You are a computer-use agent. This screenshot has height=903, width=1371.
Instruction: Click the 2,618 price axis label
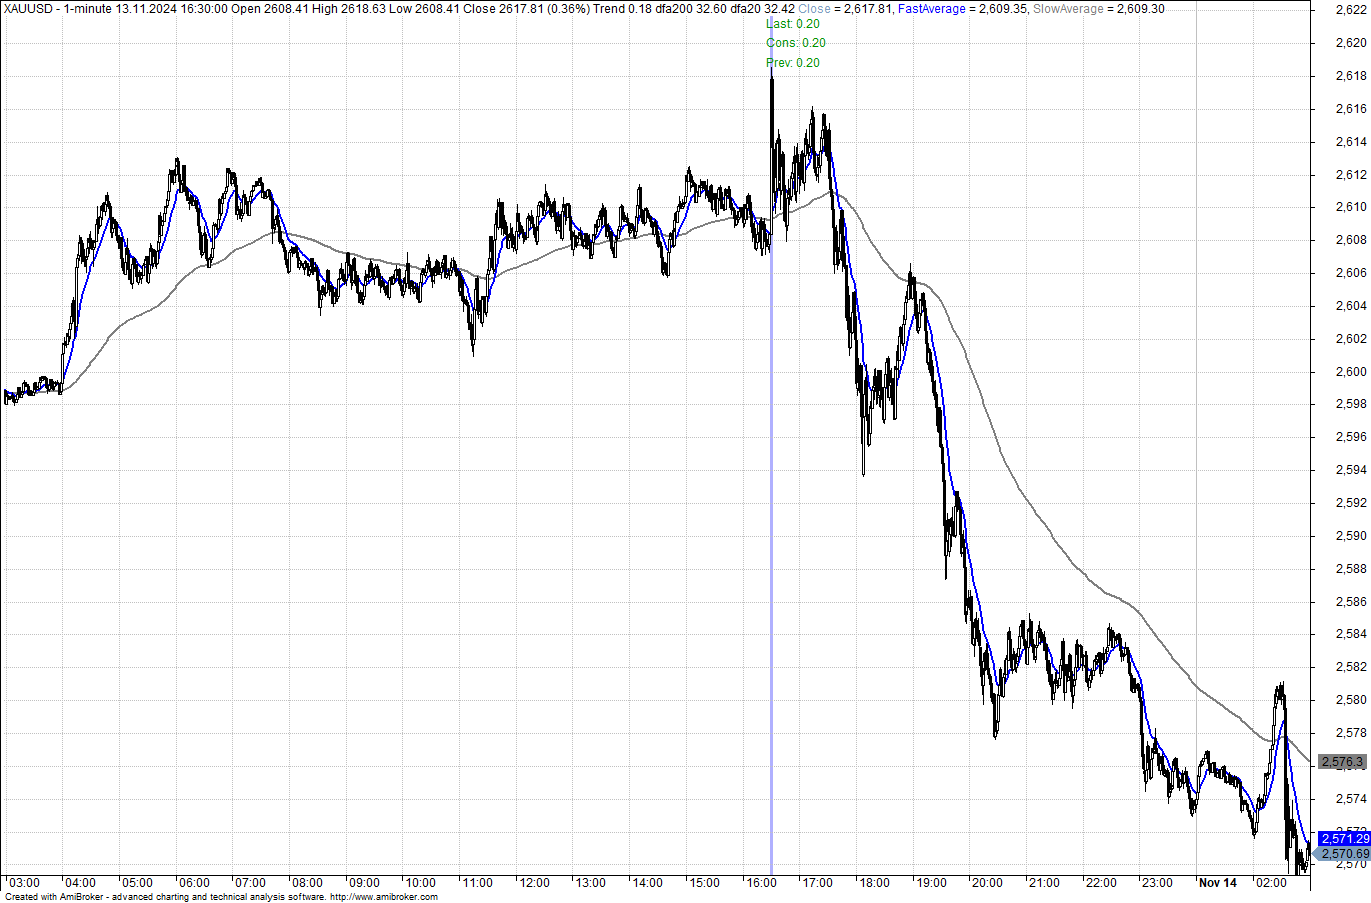click(x=1351, y=76)
